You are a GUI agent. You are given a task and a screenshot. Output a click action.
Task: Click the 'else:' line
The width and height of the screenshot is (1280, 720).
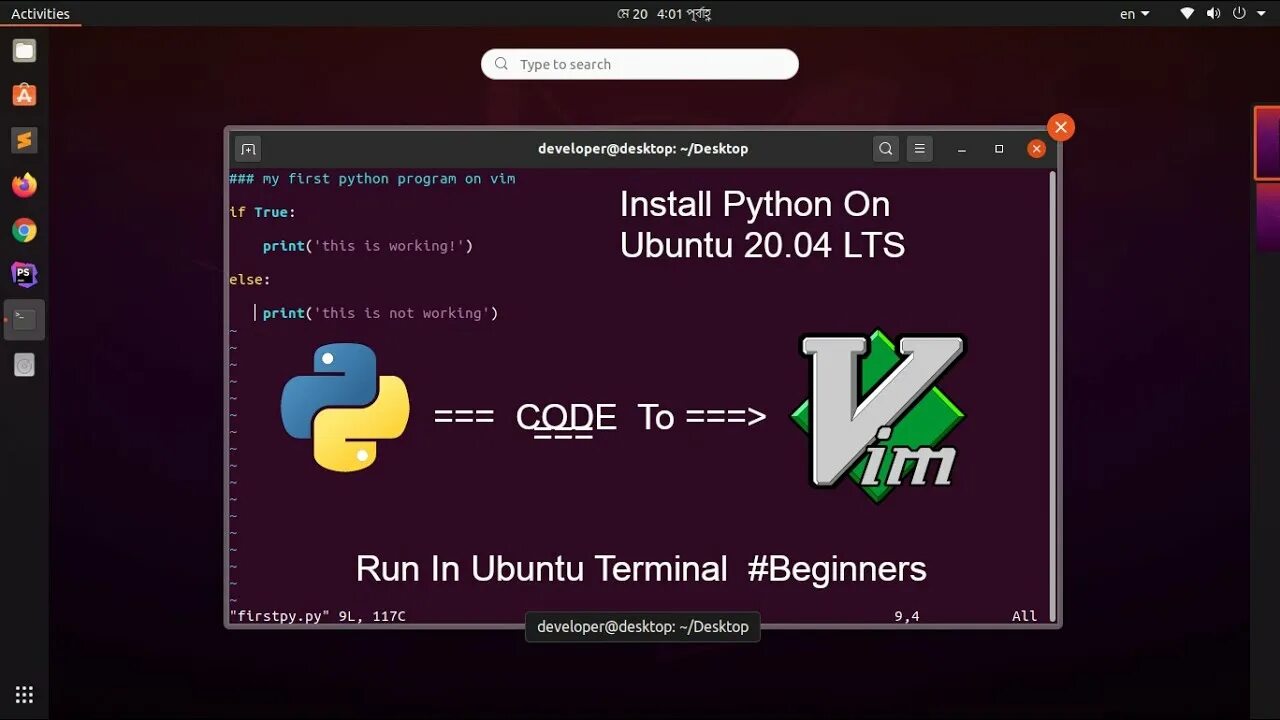pyautogui.click(x=250, y=280)
